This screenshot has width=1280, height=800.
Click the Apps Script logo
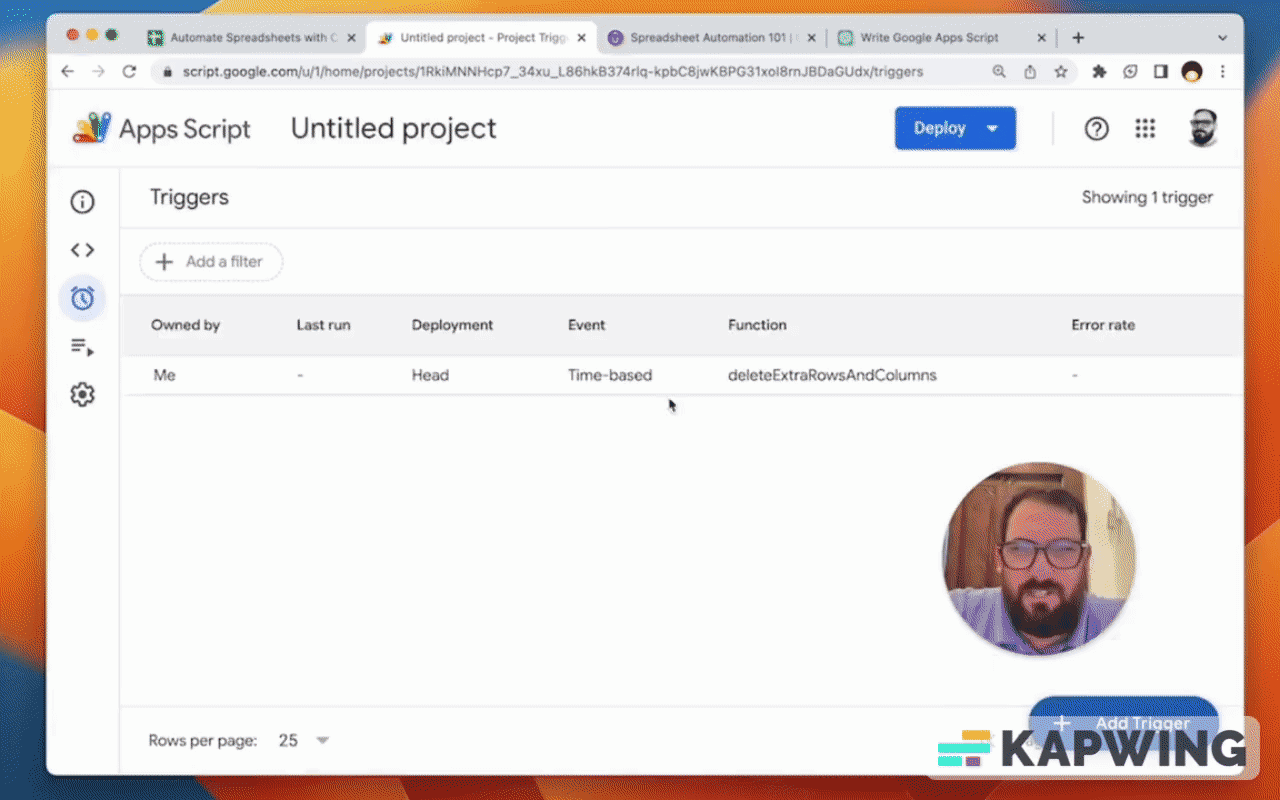[x=162, y=129]
